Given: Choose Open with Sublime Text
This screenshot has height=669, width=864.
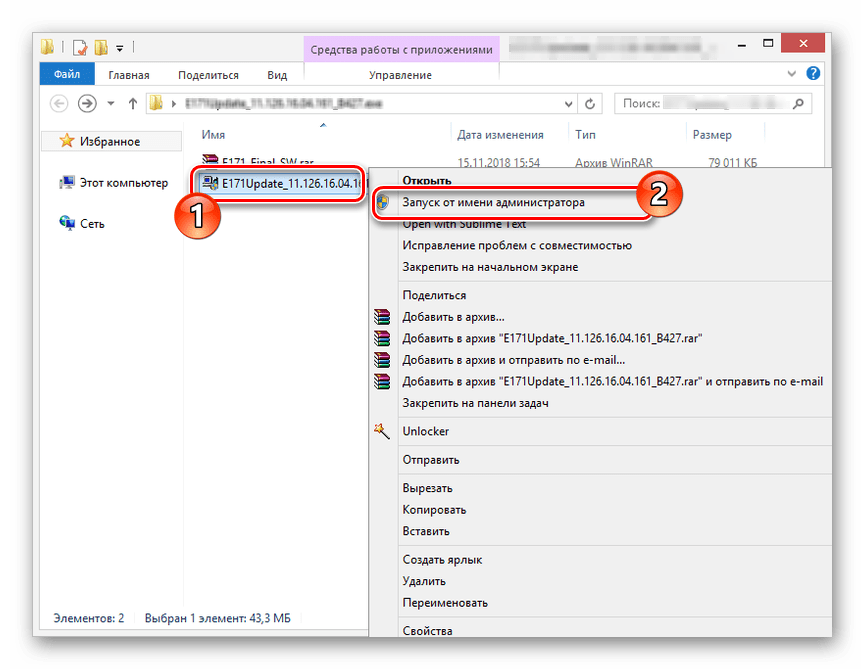Looking at the screenshot, I should [x=464, y=224].
